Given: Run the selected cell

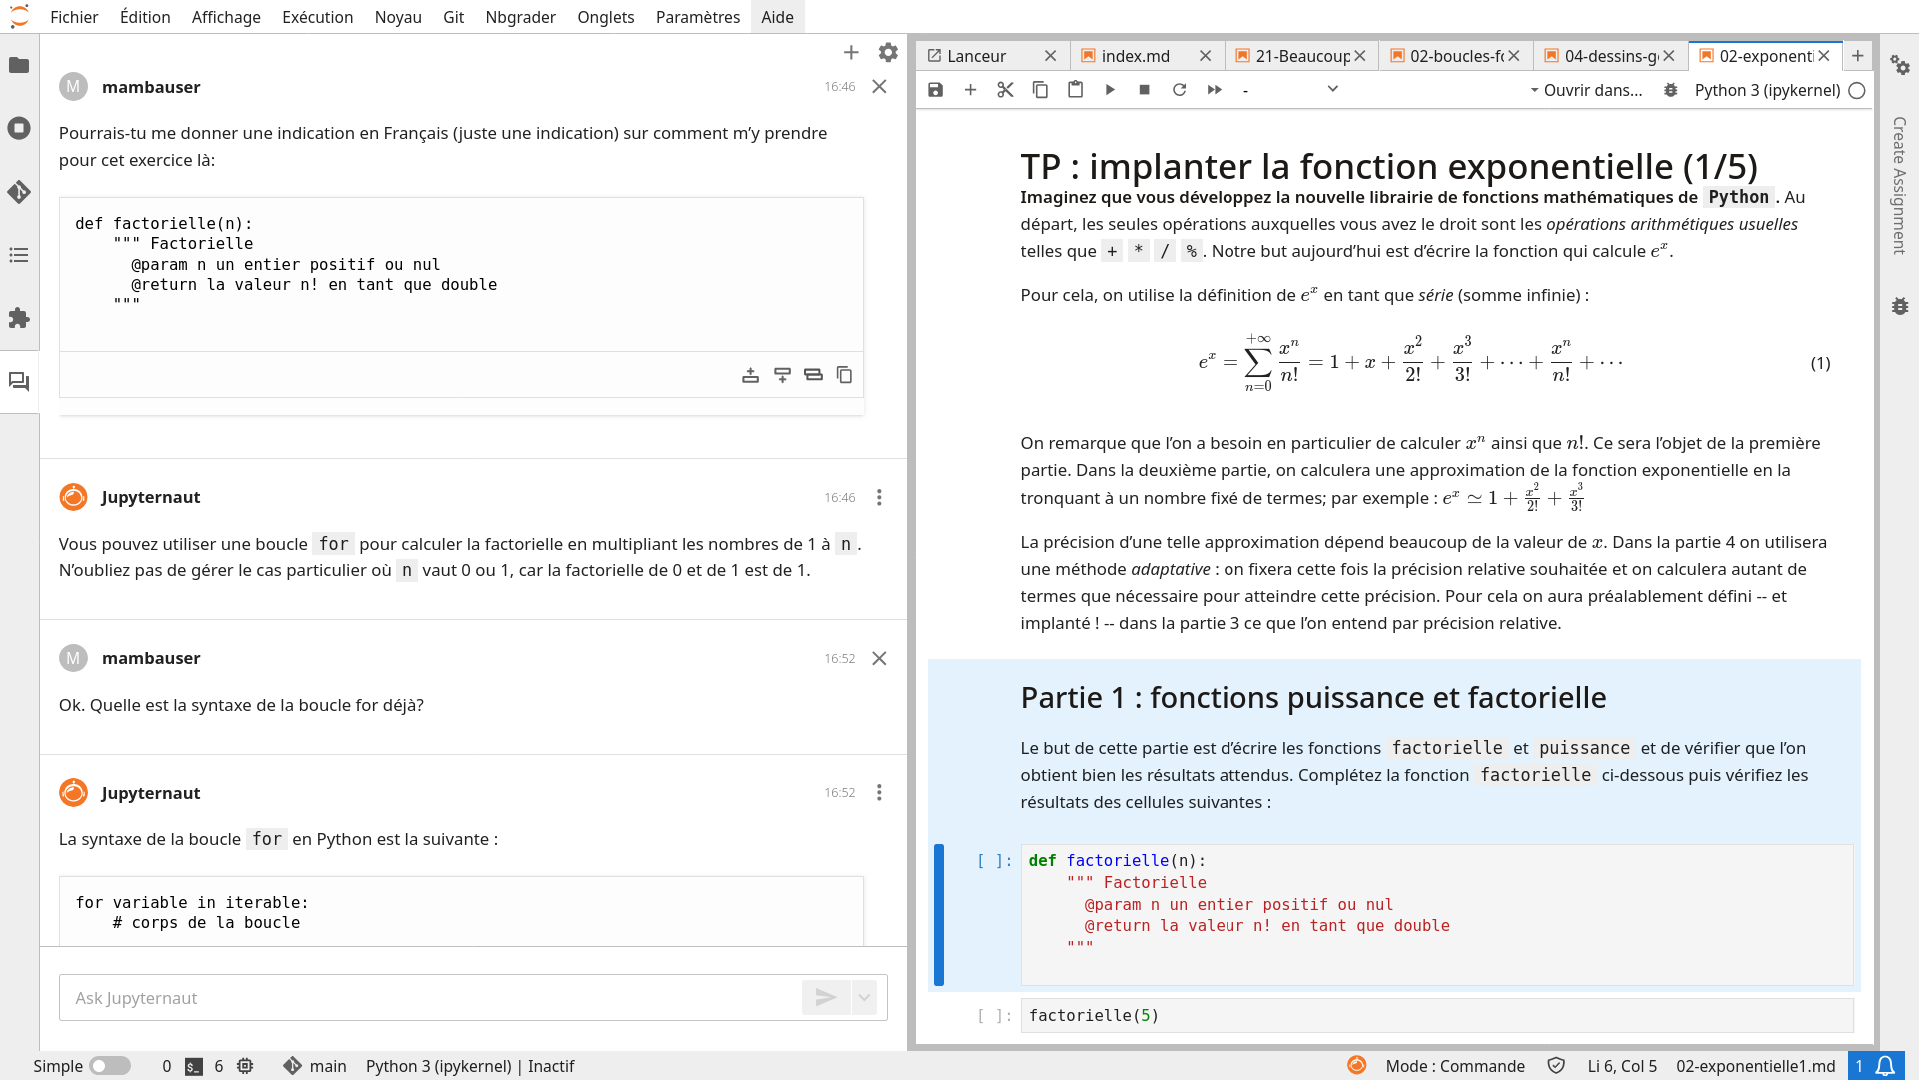Looking at the screenshot, I should (x=1110, y=90).
